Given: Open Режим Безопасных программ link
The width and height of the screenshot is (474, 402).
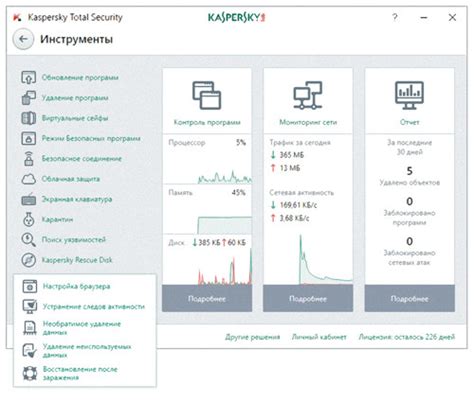Looking at the screenshot, I should 91,139.
